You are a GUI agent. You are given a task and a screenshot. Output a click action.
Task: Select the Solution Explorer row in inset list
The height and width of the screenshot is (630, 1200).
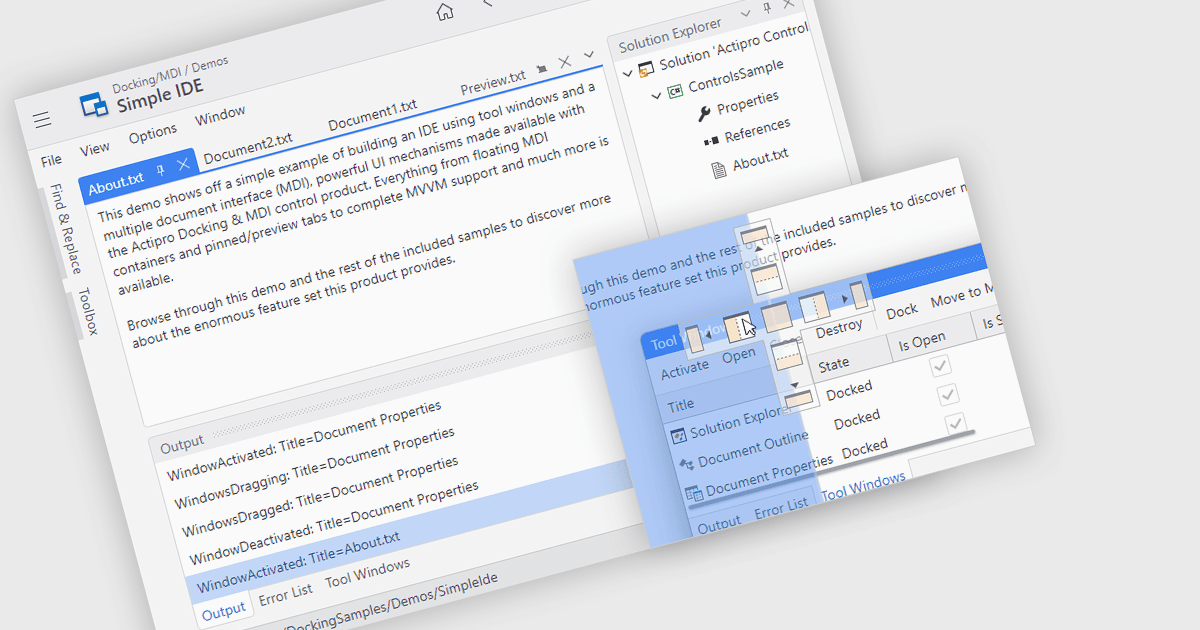(x=729, y=426)
